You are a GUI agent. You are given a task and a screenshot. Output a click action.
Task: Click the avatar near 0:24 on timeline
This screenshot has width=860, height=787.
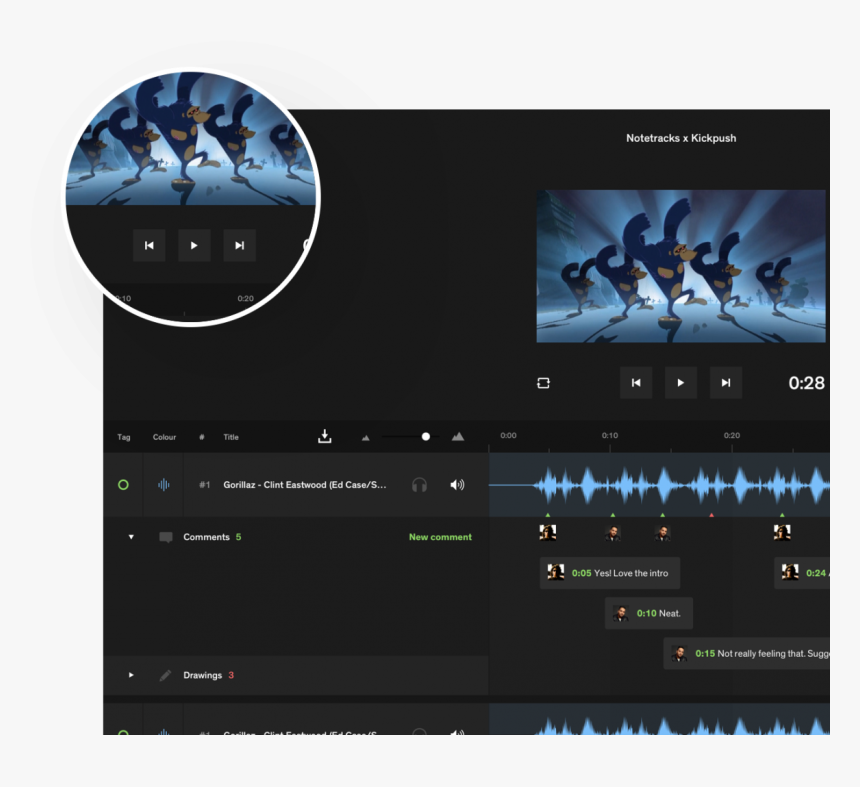tap(782, 532)
